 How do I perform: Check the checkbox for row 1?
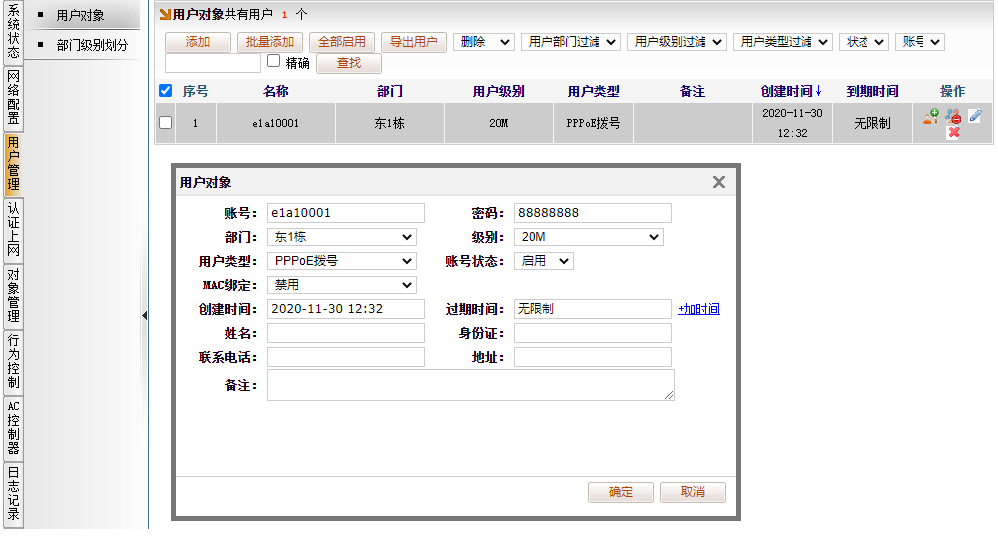click(x=165, y=122)
